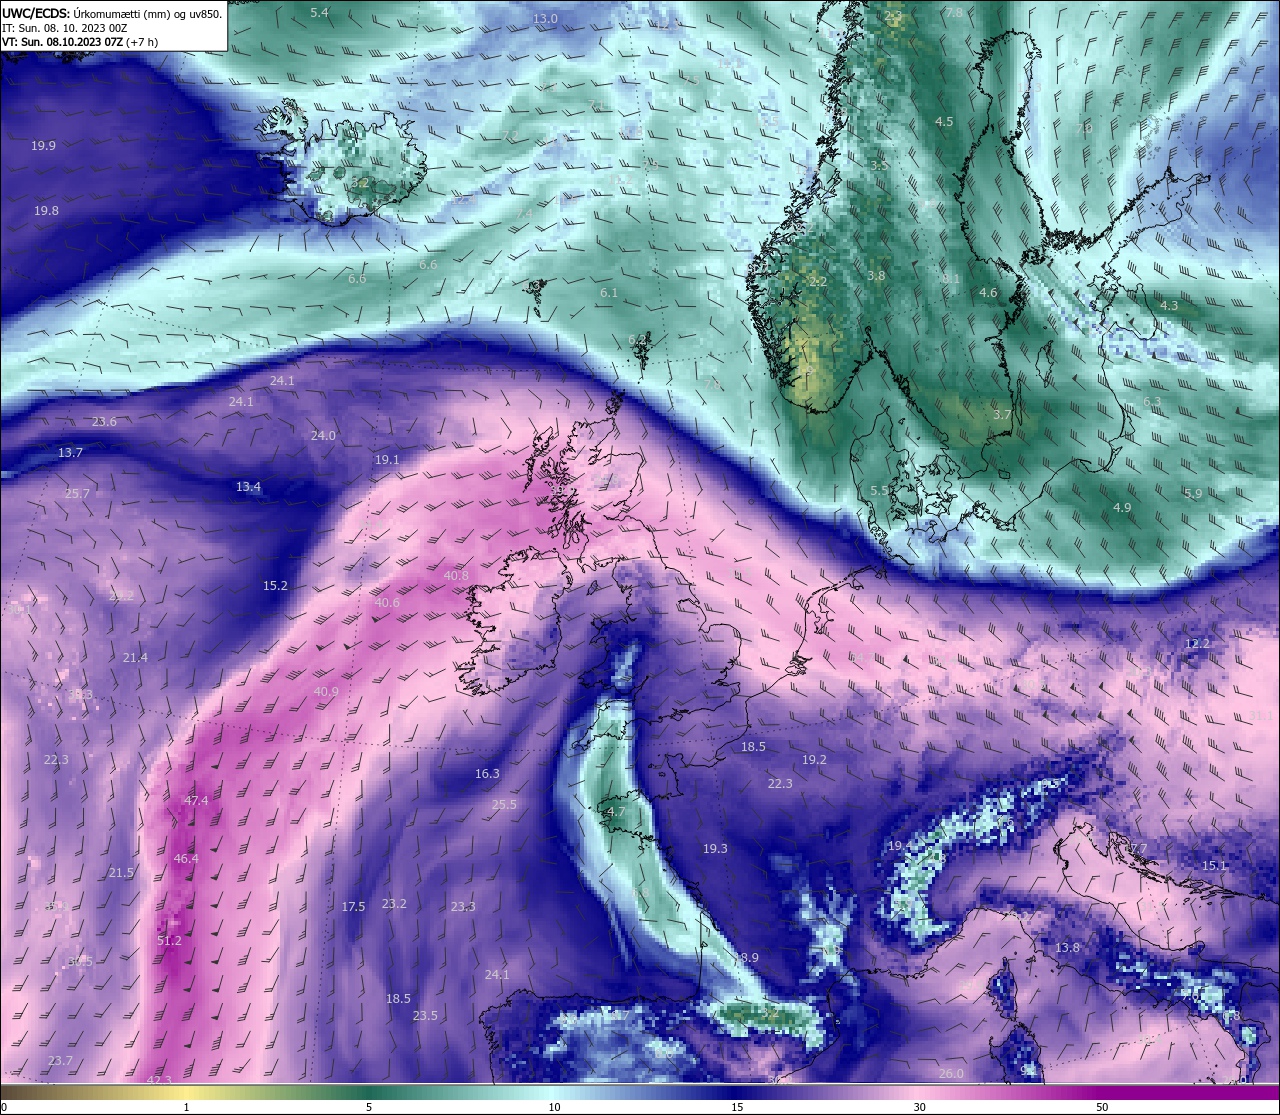Click the value 13.8 over Italy
The height and width of the screenshot is (1115, 1280).
1067,947
